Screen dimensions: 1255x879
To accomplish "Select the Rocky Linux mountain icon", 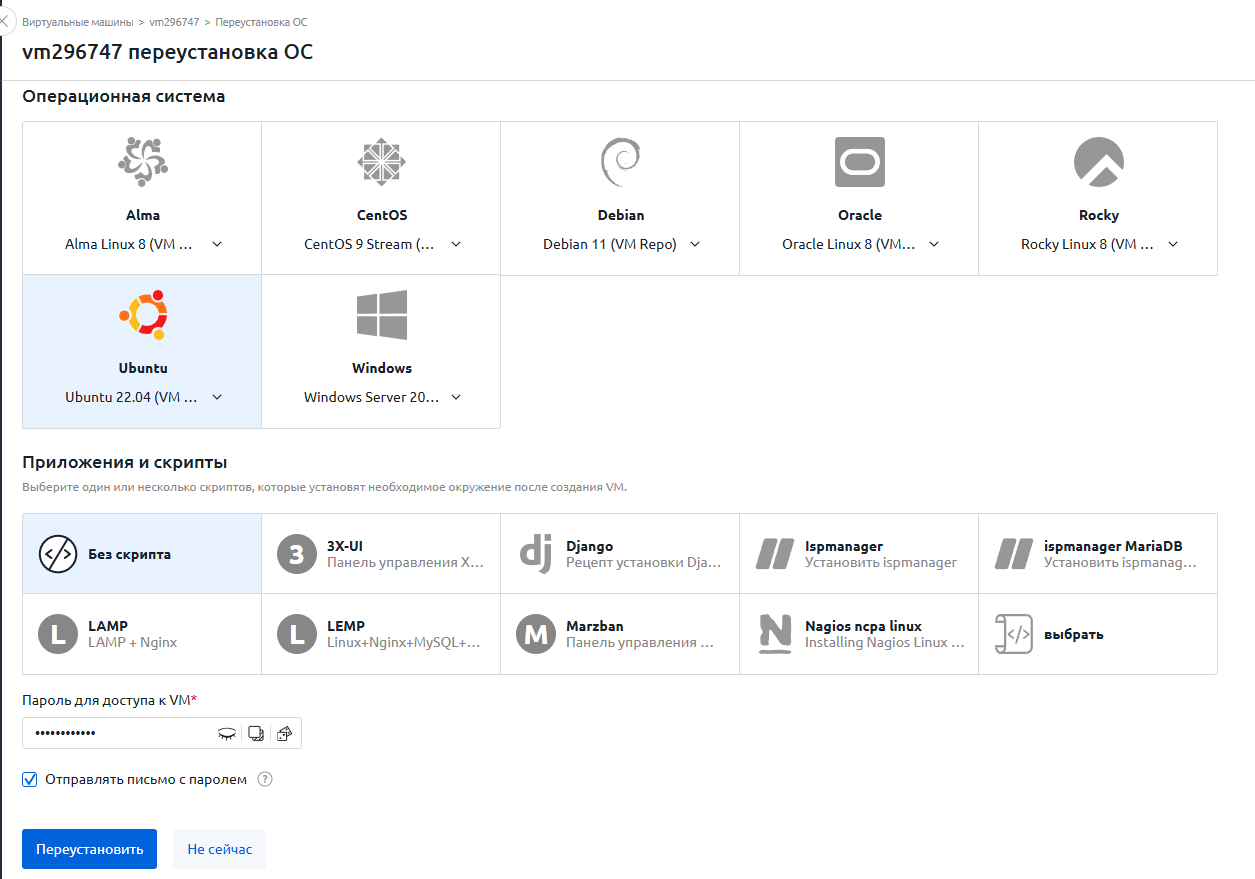I will point(1098,162).
